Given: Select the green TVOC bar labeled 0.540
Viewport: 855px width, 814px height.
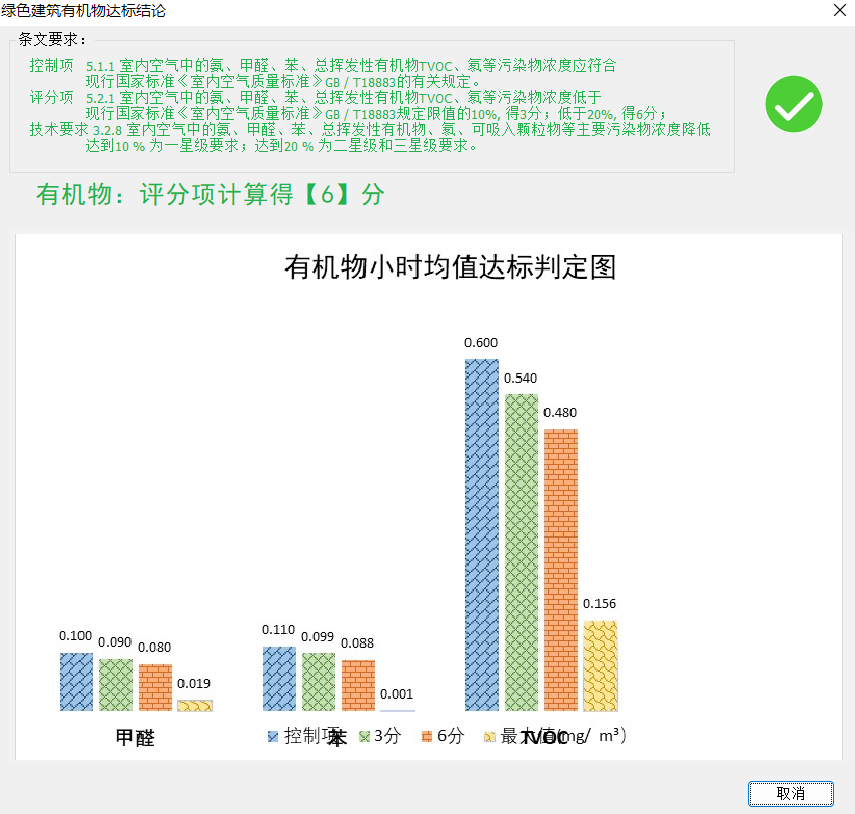Looking at the screenshot, I should pos(521,552).
